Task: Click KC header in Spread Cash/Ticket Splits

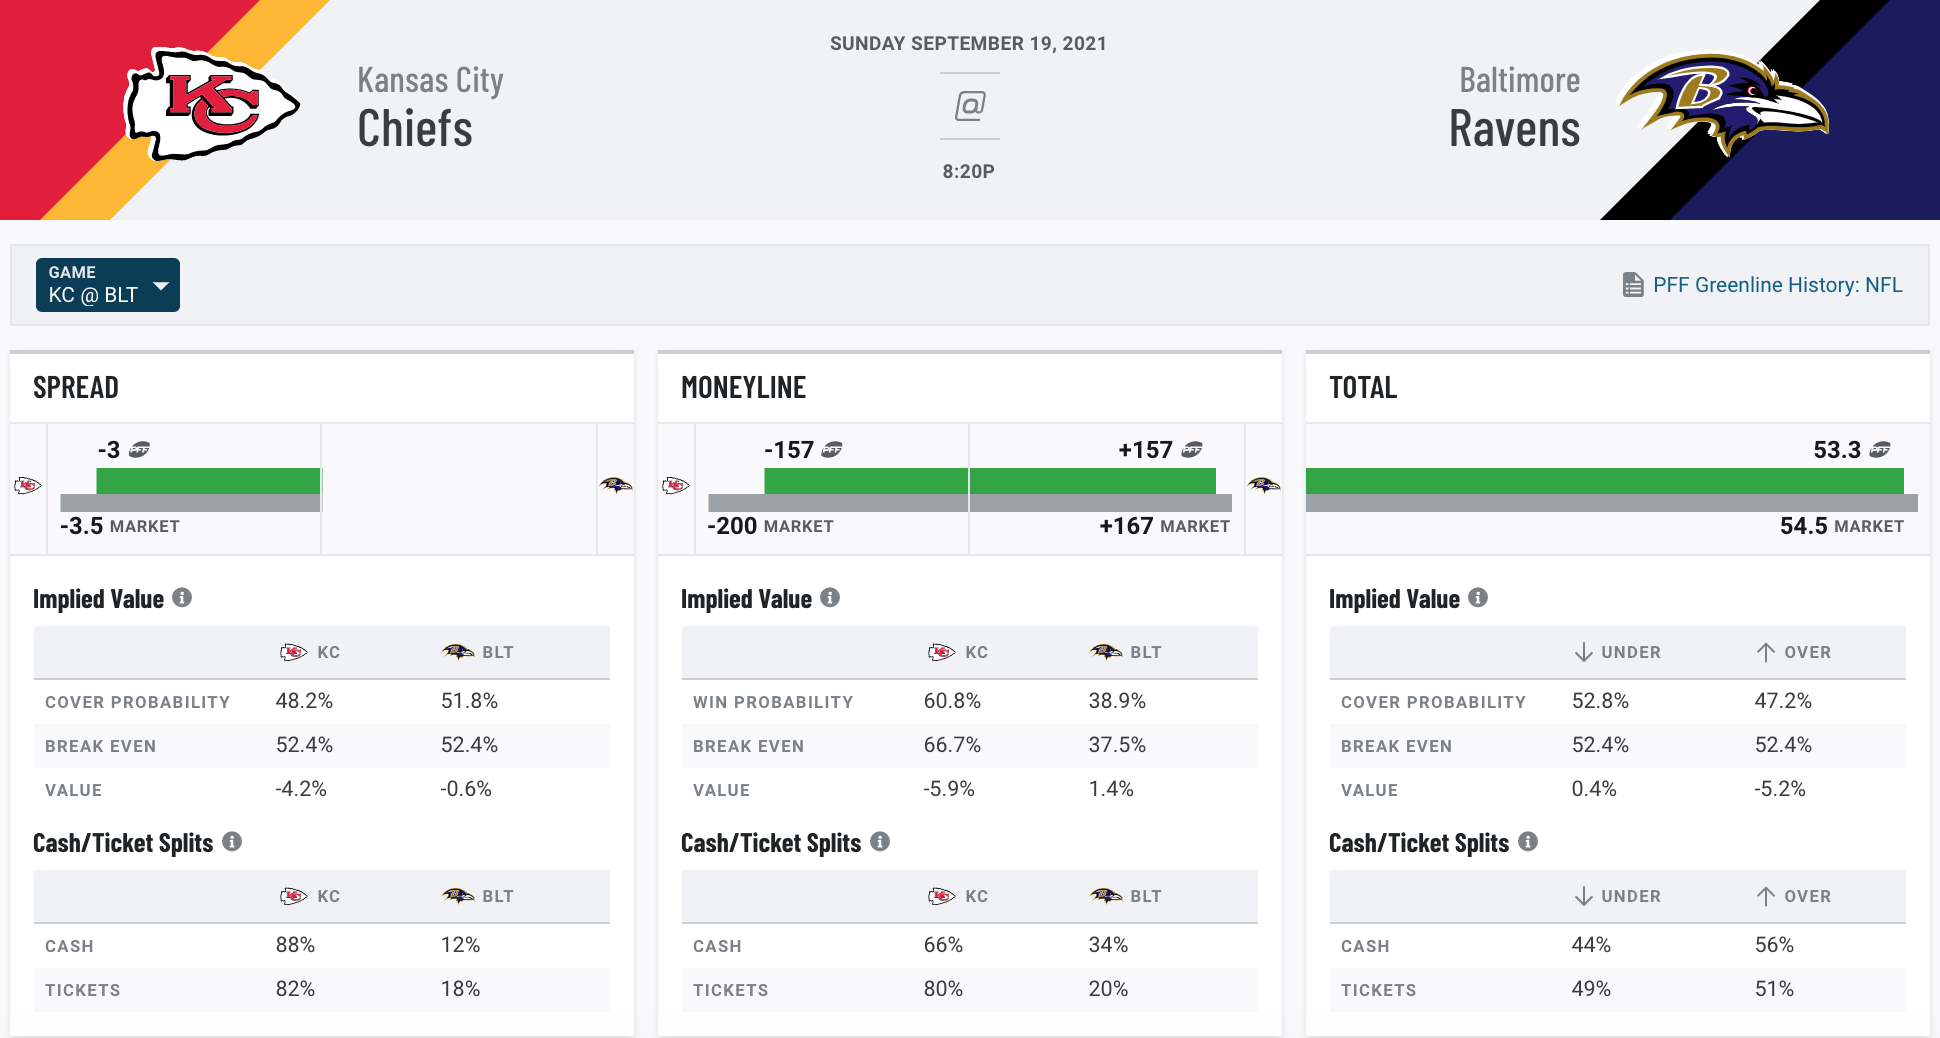Action: click(x=310, y=896)
